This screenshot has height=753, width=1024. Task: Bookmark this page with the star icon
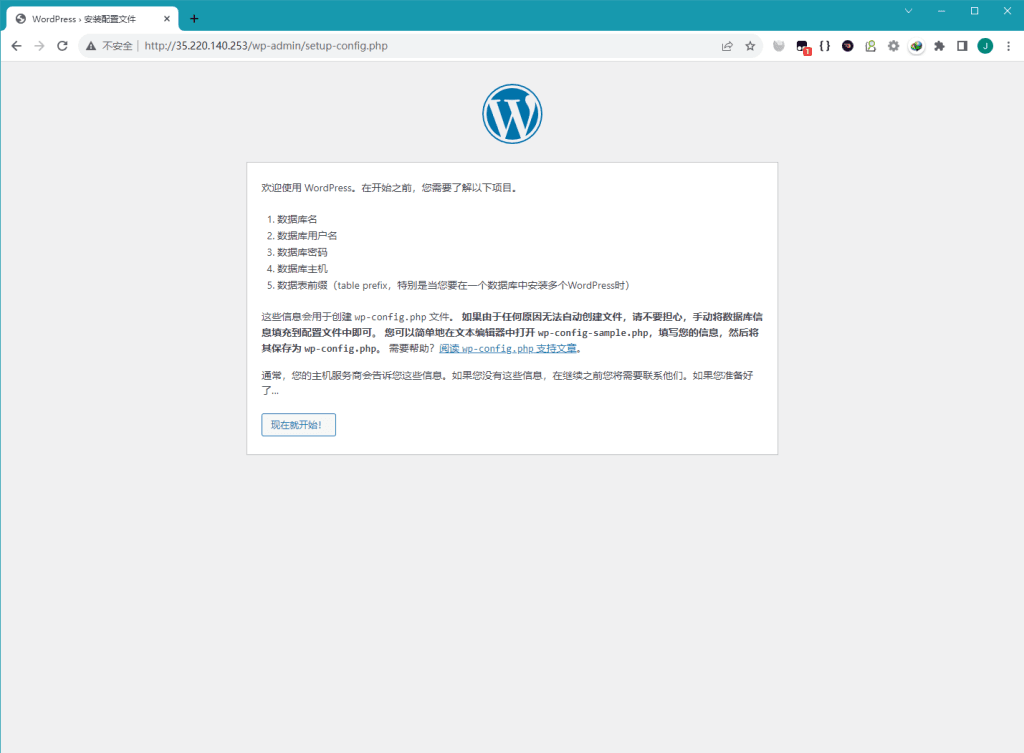pyautogui.click(x=750, y=46)
